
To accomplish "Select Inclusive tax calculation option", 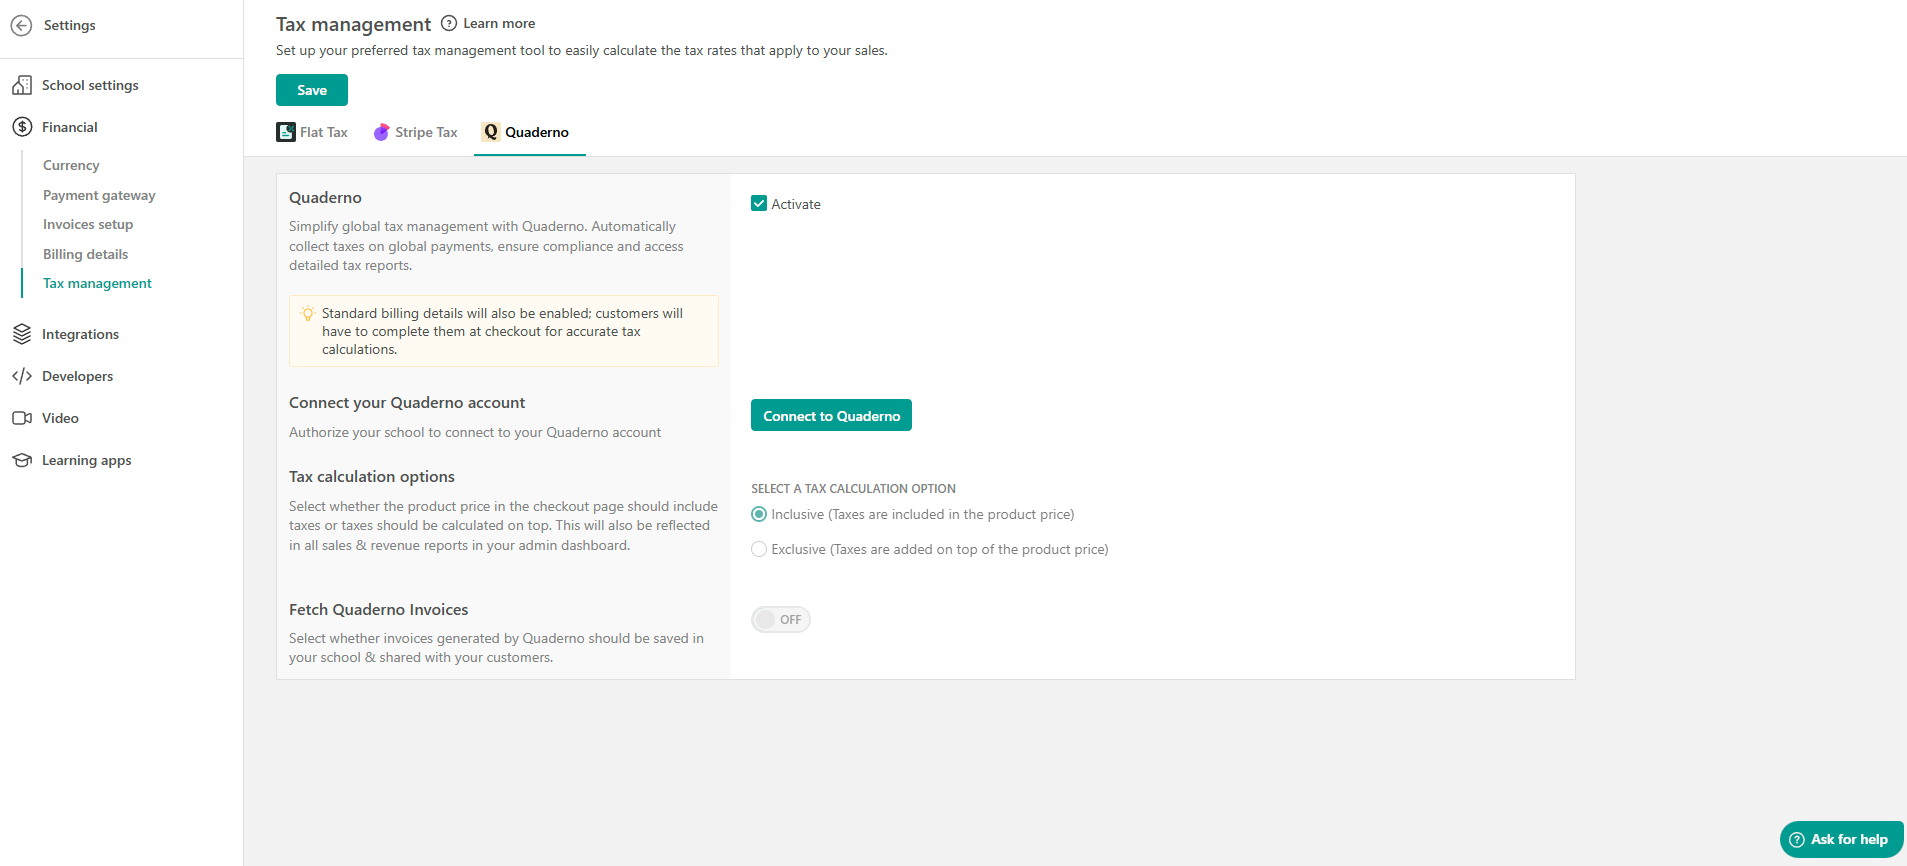I will 759,514.
